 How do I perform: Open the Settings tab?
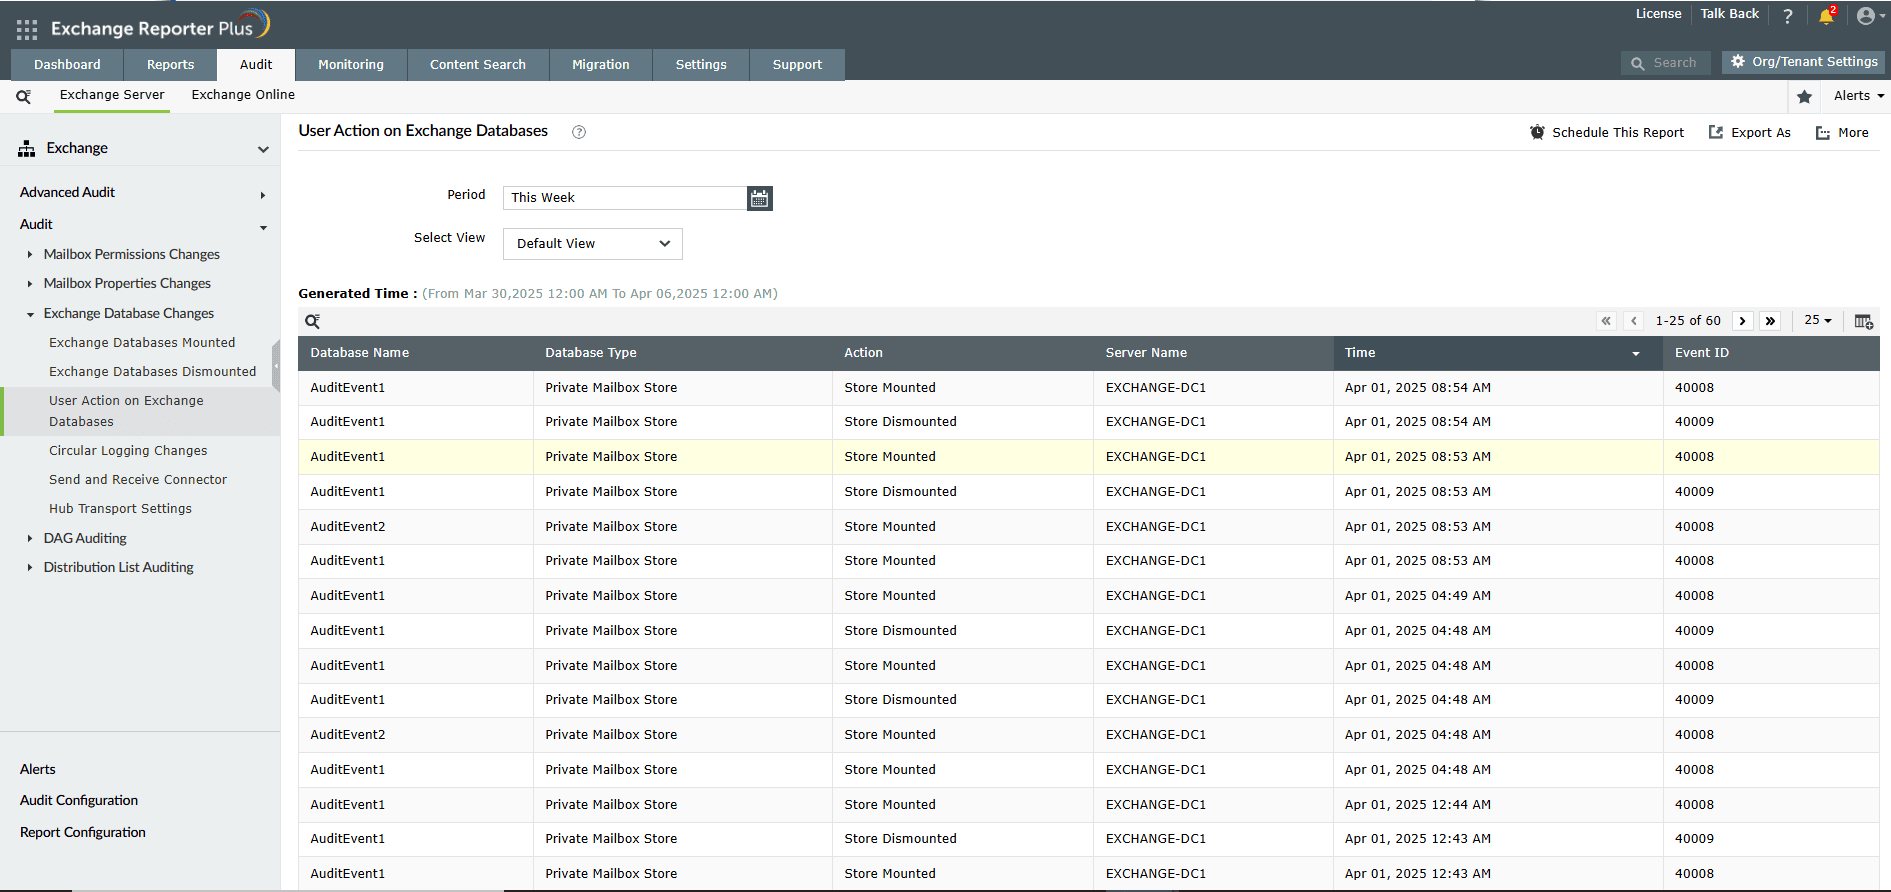tap(701, 65)
